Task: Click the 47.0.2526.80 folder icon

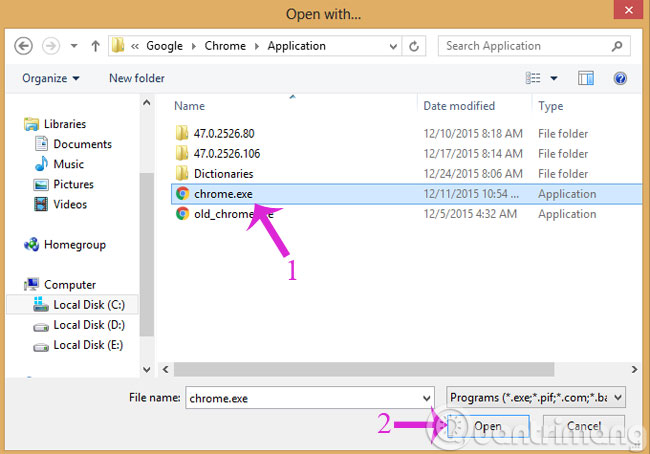Action: 182,133
